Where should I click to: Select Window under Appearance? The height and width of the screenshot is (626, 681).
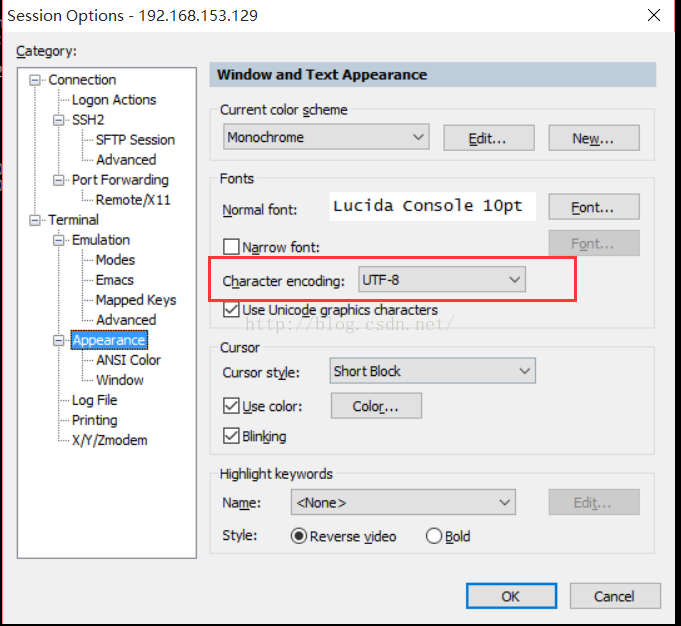click(119, 380)
